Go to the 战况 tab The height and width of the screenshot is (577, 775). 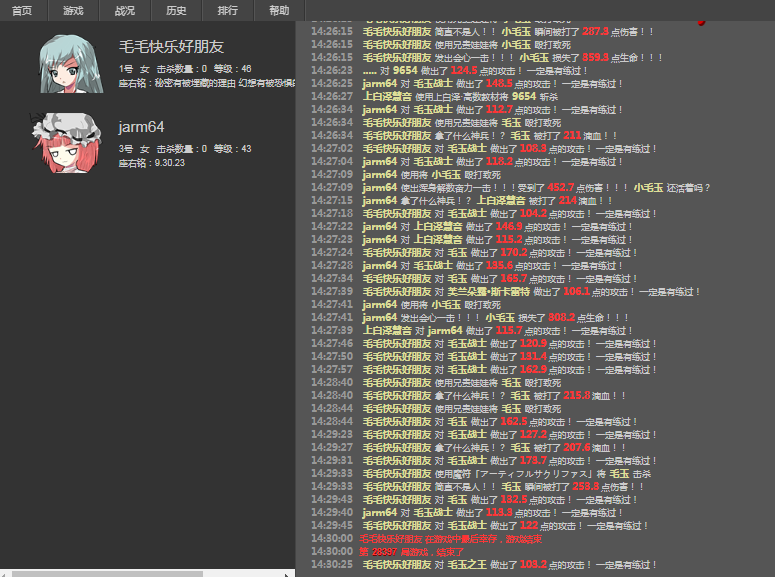[125, 10]
